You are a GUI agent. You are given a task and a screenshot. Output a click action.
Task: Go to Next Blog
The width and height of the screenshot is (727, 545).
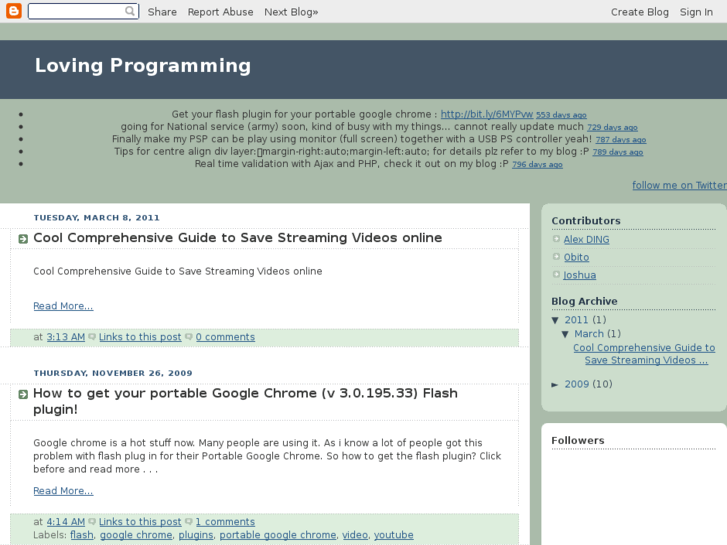[291, 12]
